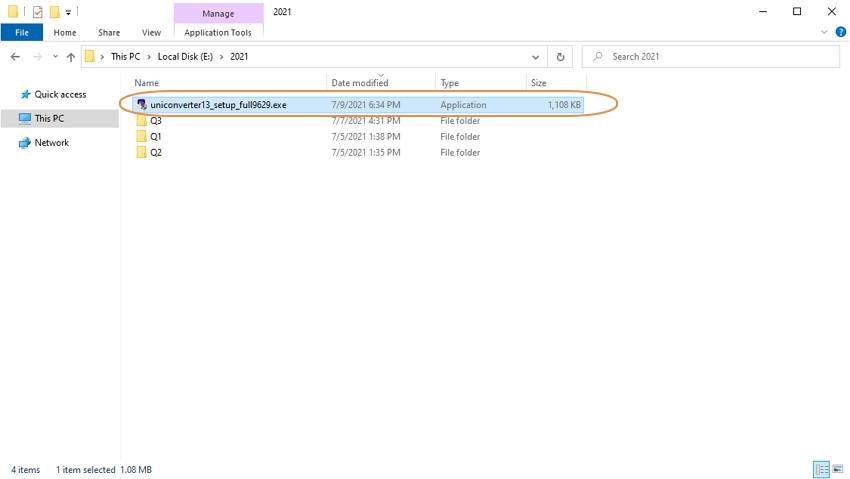Open the recent locations dropdown arrow

coord(54,57)
